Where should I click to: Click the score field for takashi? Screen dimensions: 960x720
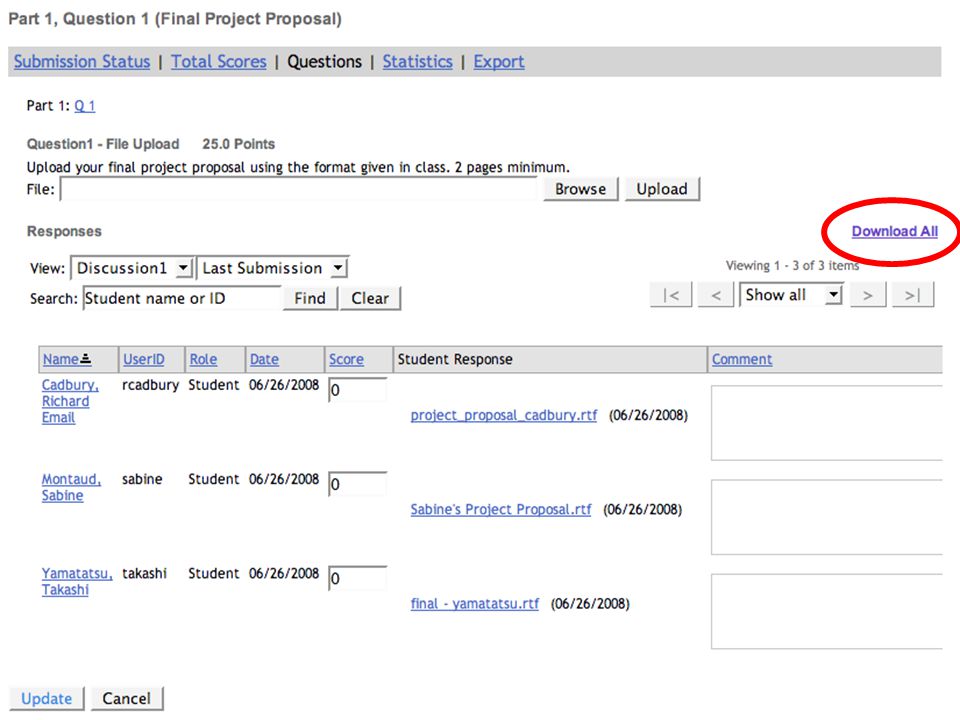point(358,579)
